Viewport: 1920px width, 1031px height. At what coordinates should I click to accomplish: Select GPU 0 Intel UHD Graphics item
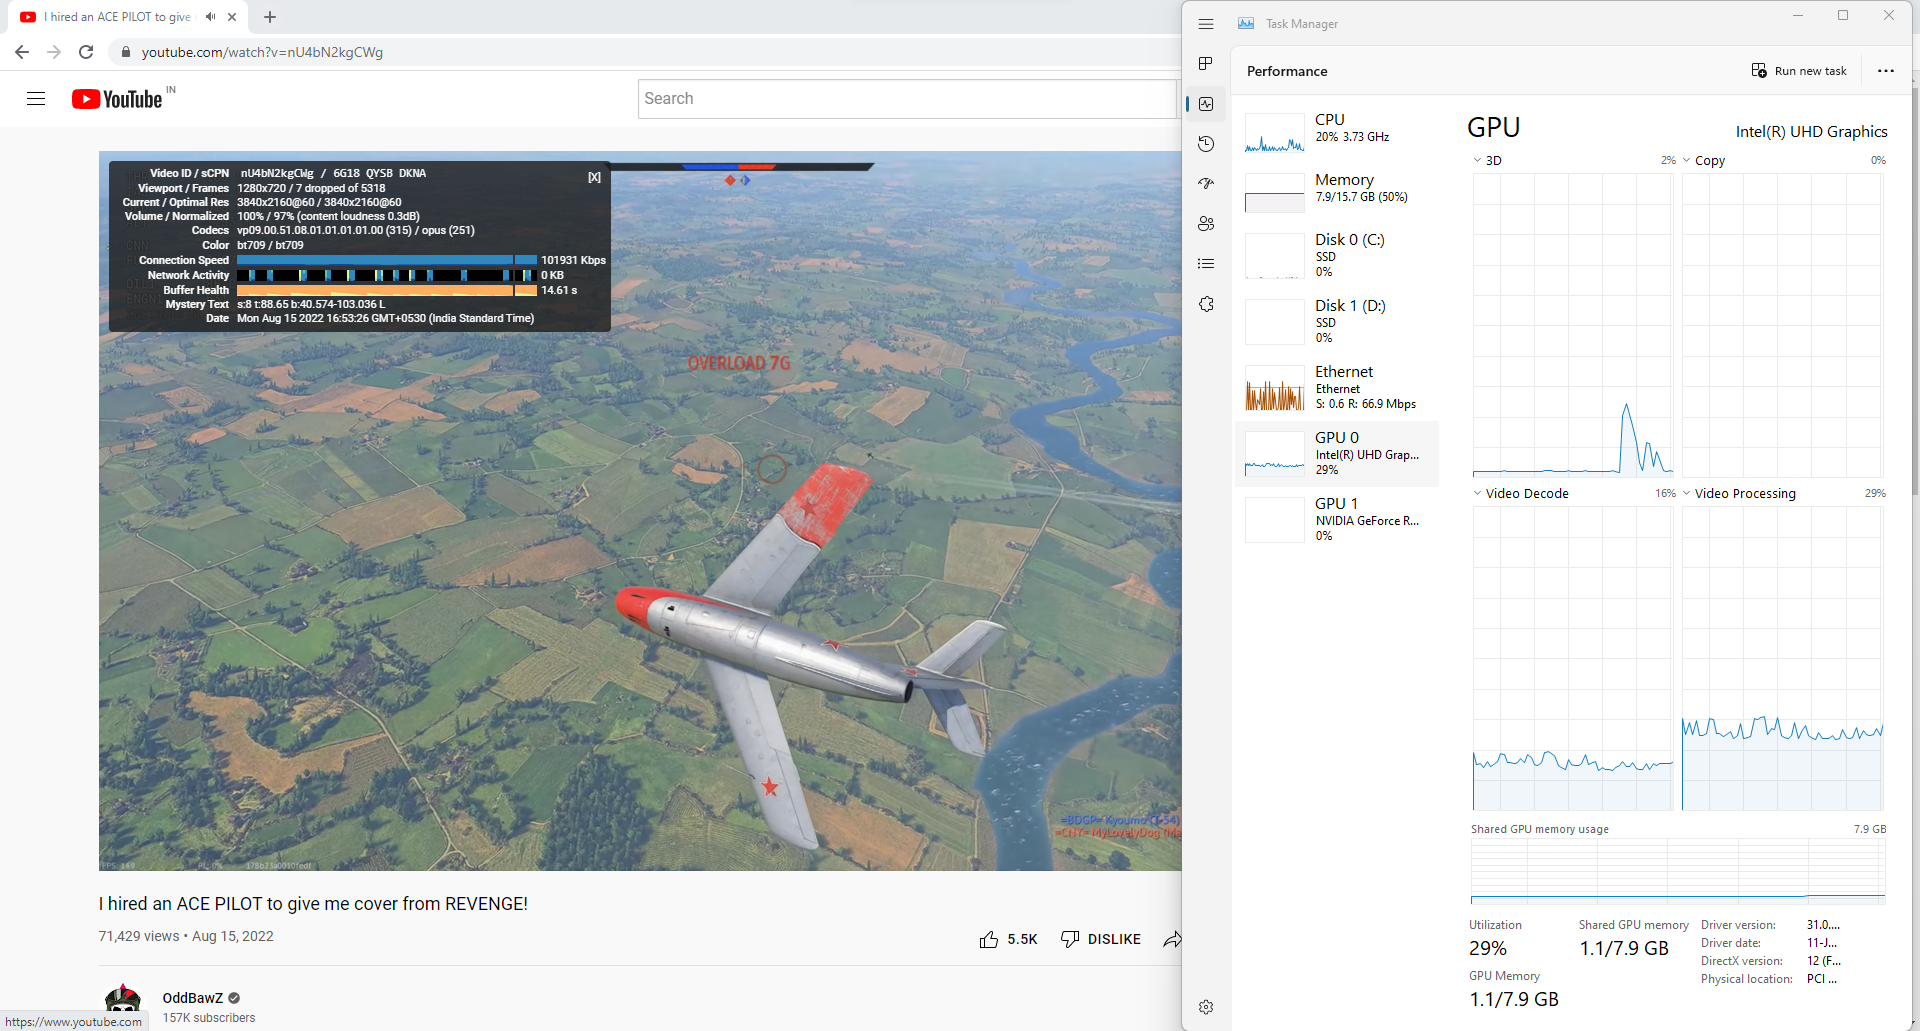pyautogui.click(x=1337, y=453)
